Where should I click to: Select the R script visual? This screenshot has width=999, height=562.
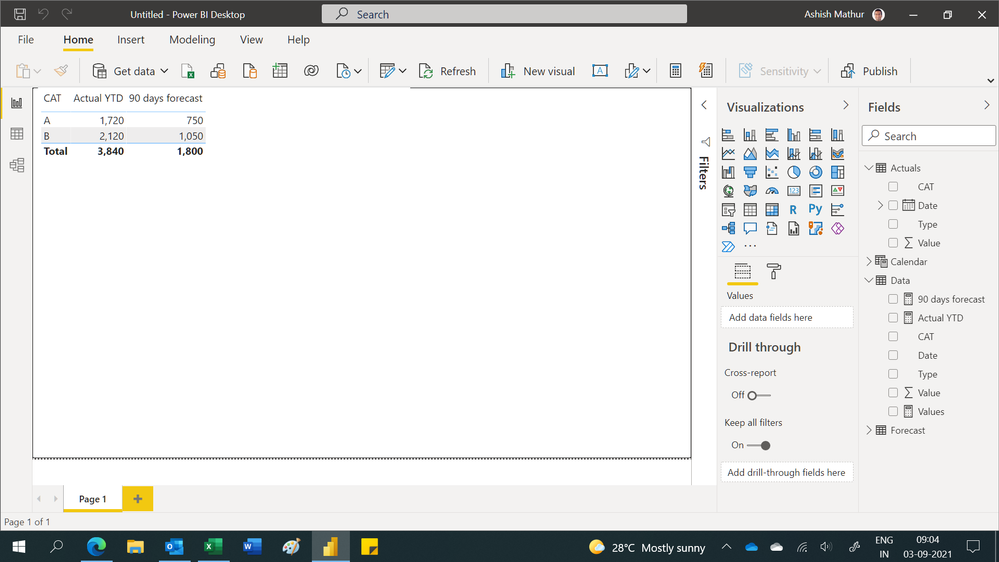(x=793, y=210)
